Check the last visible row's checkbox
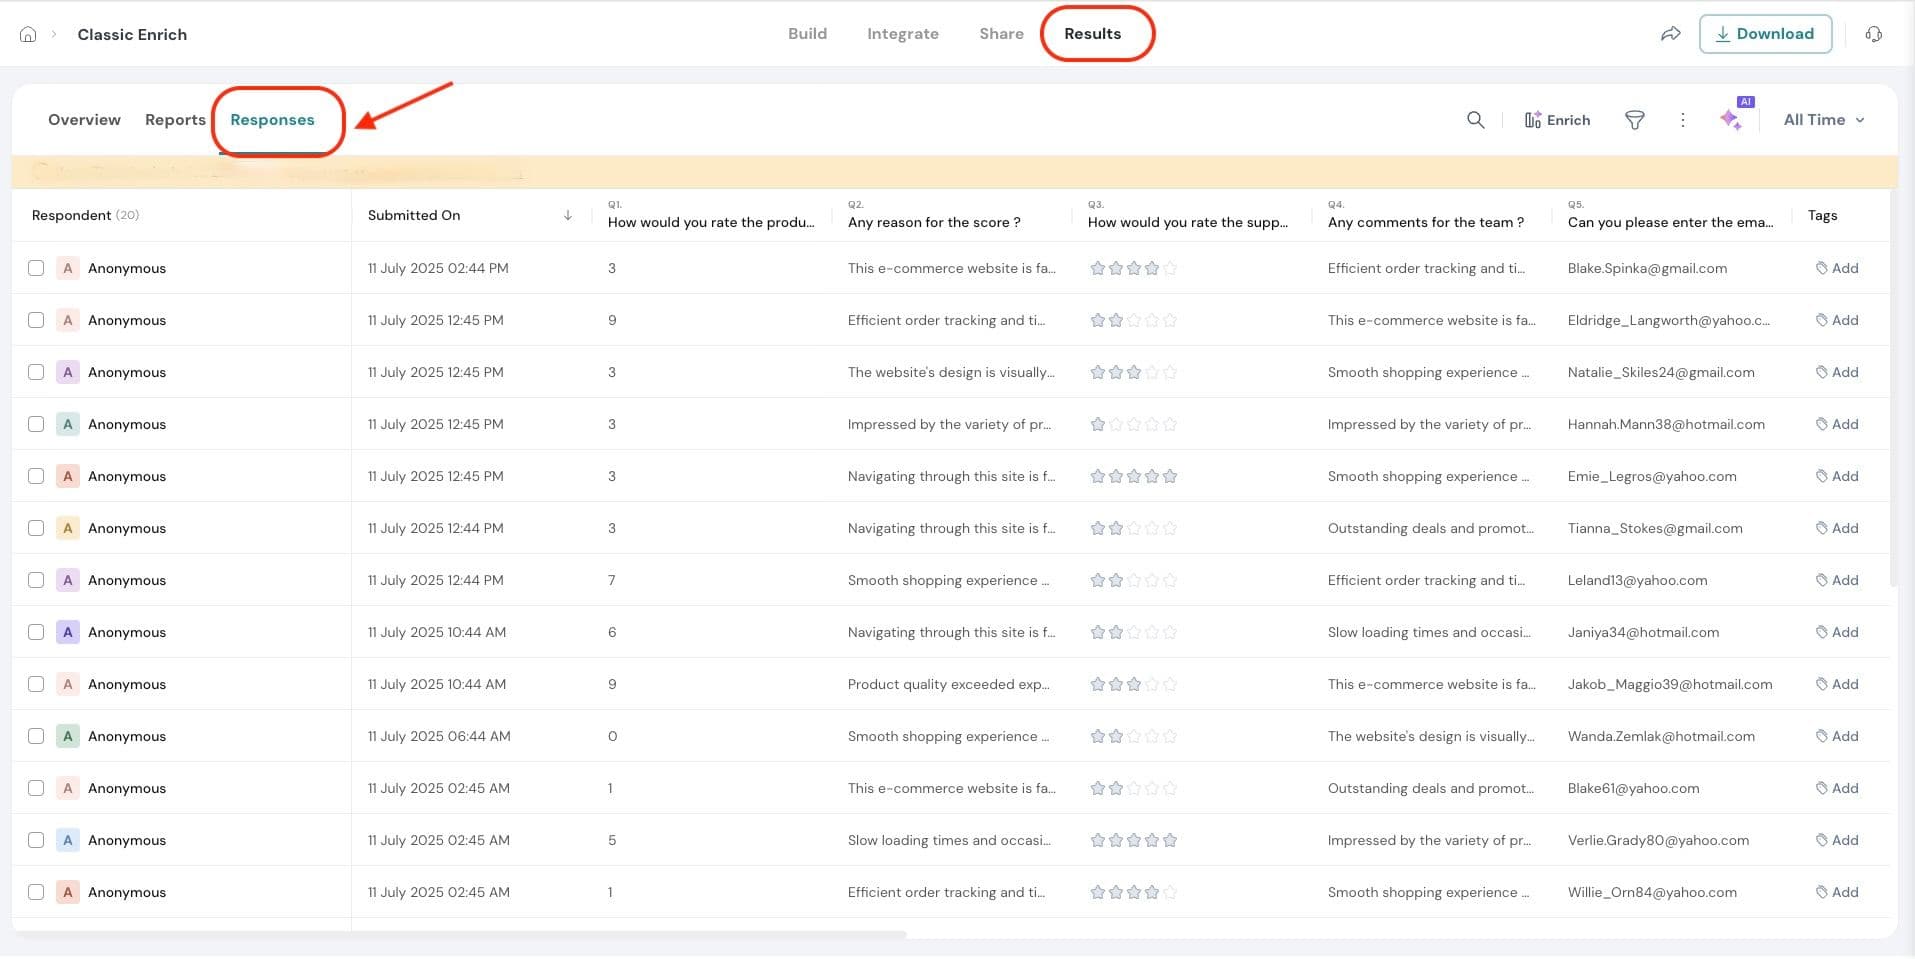This screenshot has height=959, width=1915. coord(36,892)
